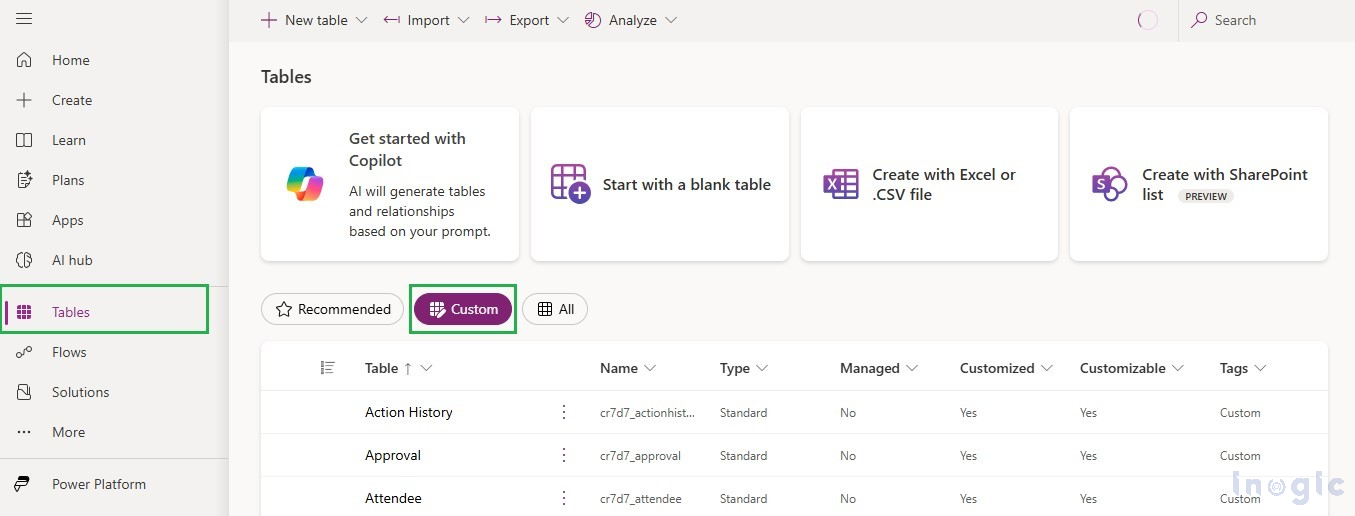Click the Analyze toolbar button

coord(621,20)
